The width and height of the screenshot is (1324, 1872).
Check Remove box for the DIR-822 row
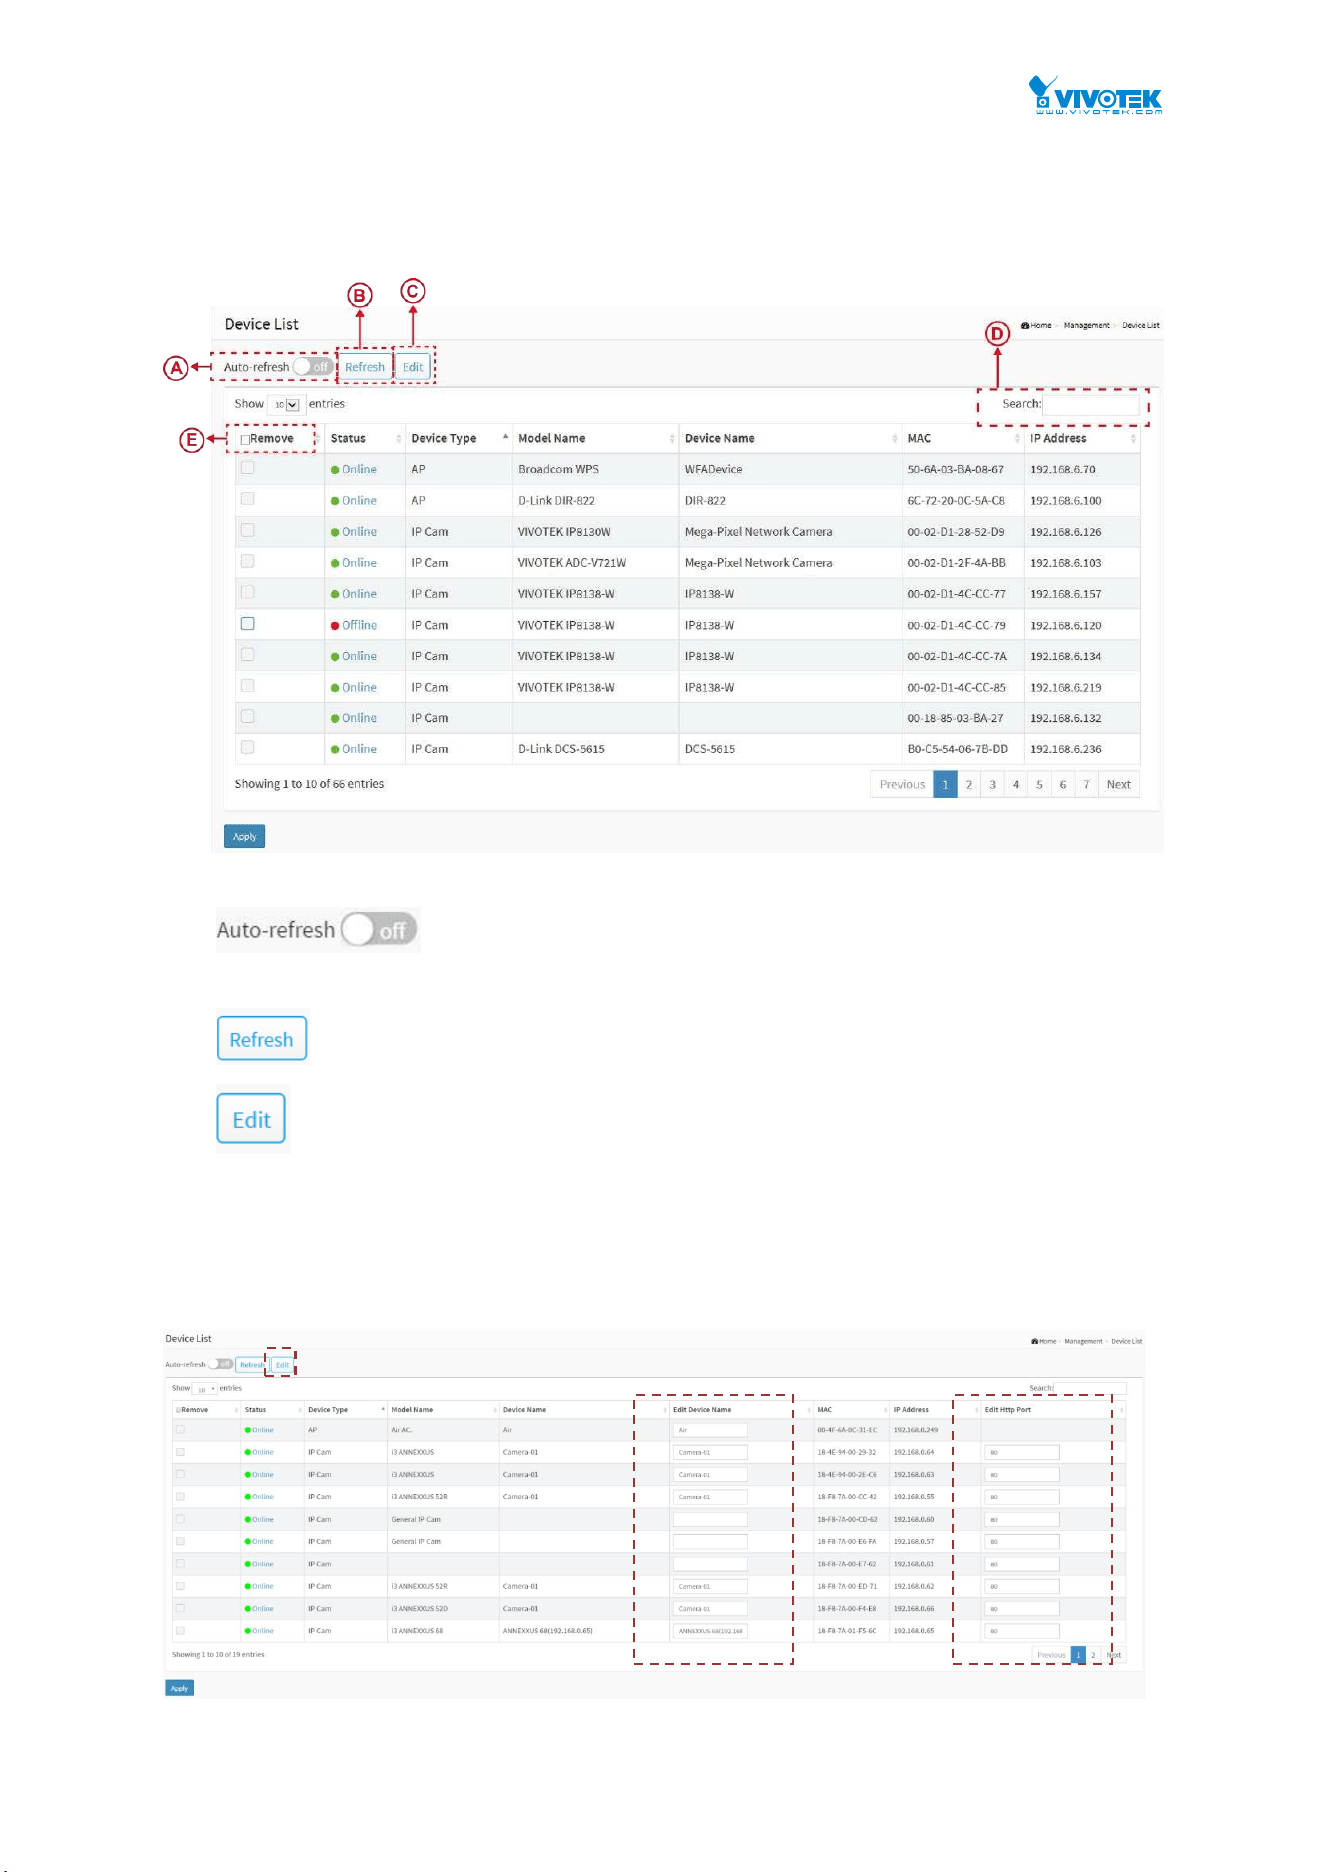(248, 499)
